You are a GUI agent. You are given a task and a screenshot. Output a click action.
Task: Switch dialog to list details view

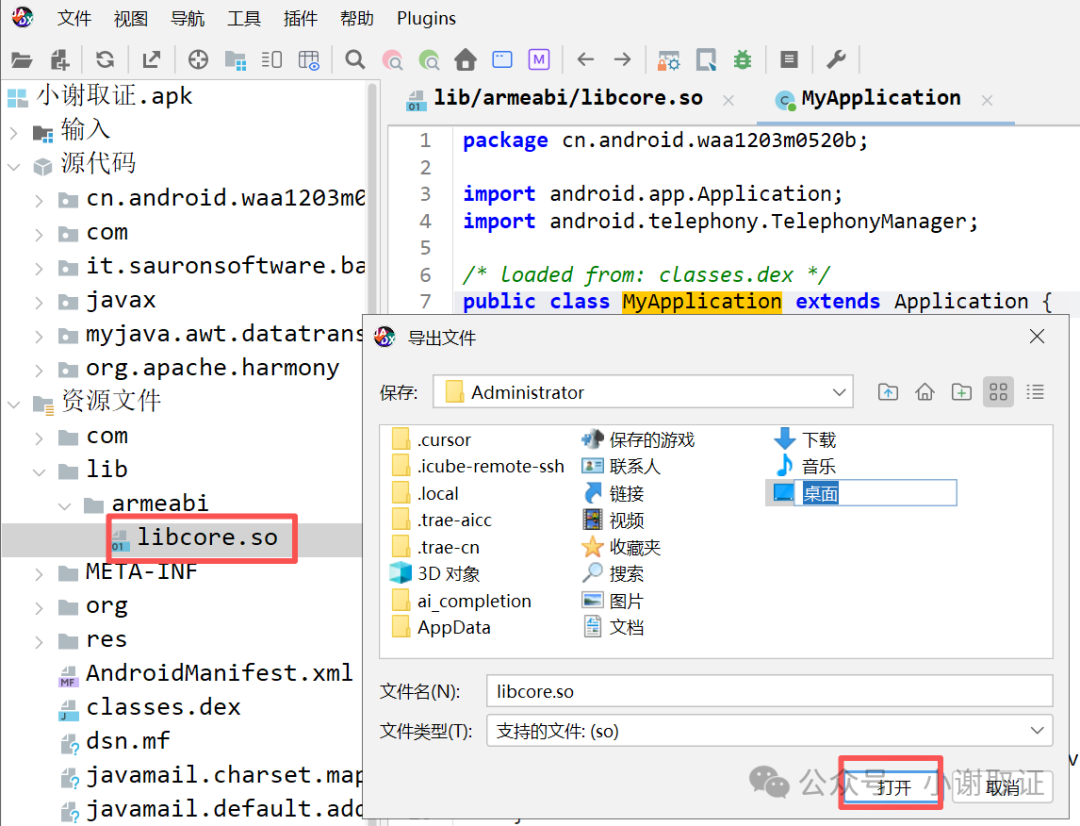[x=1035, y=392]
